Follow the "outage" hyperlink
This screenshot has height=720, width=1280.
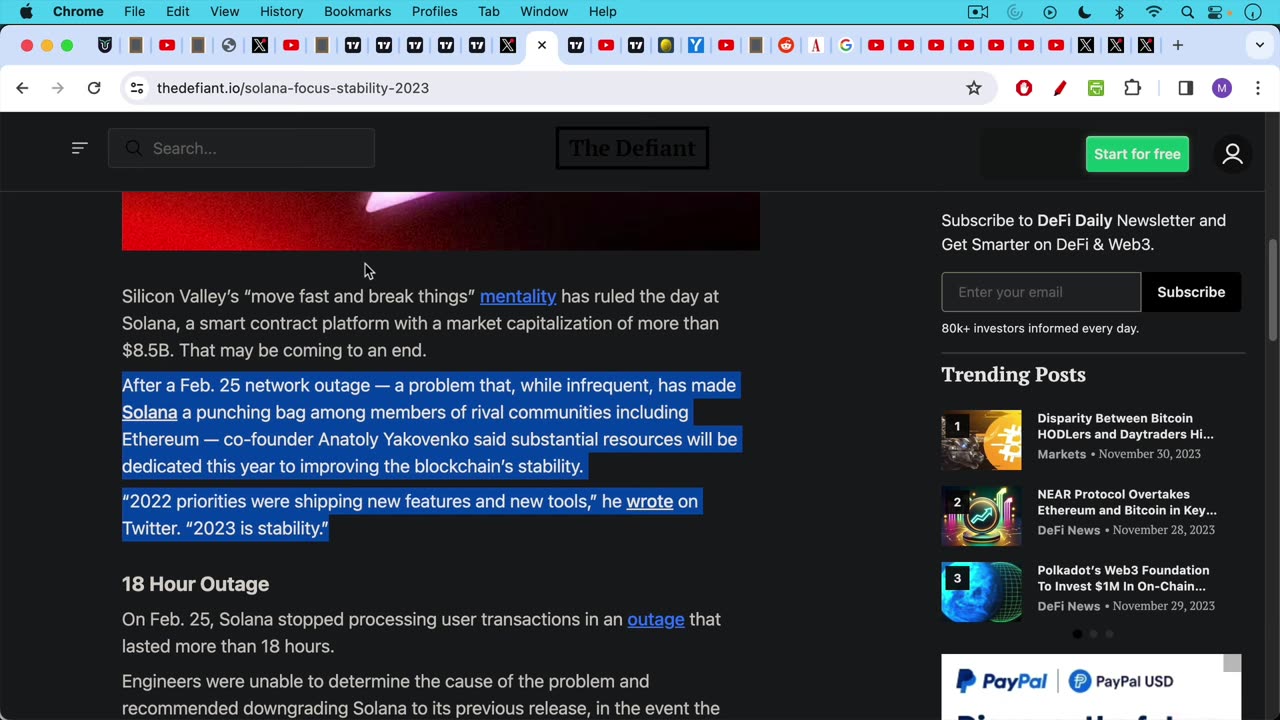[656, 619]
